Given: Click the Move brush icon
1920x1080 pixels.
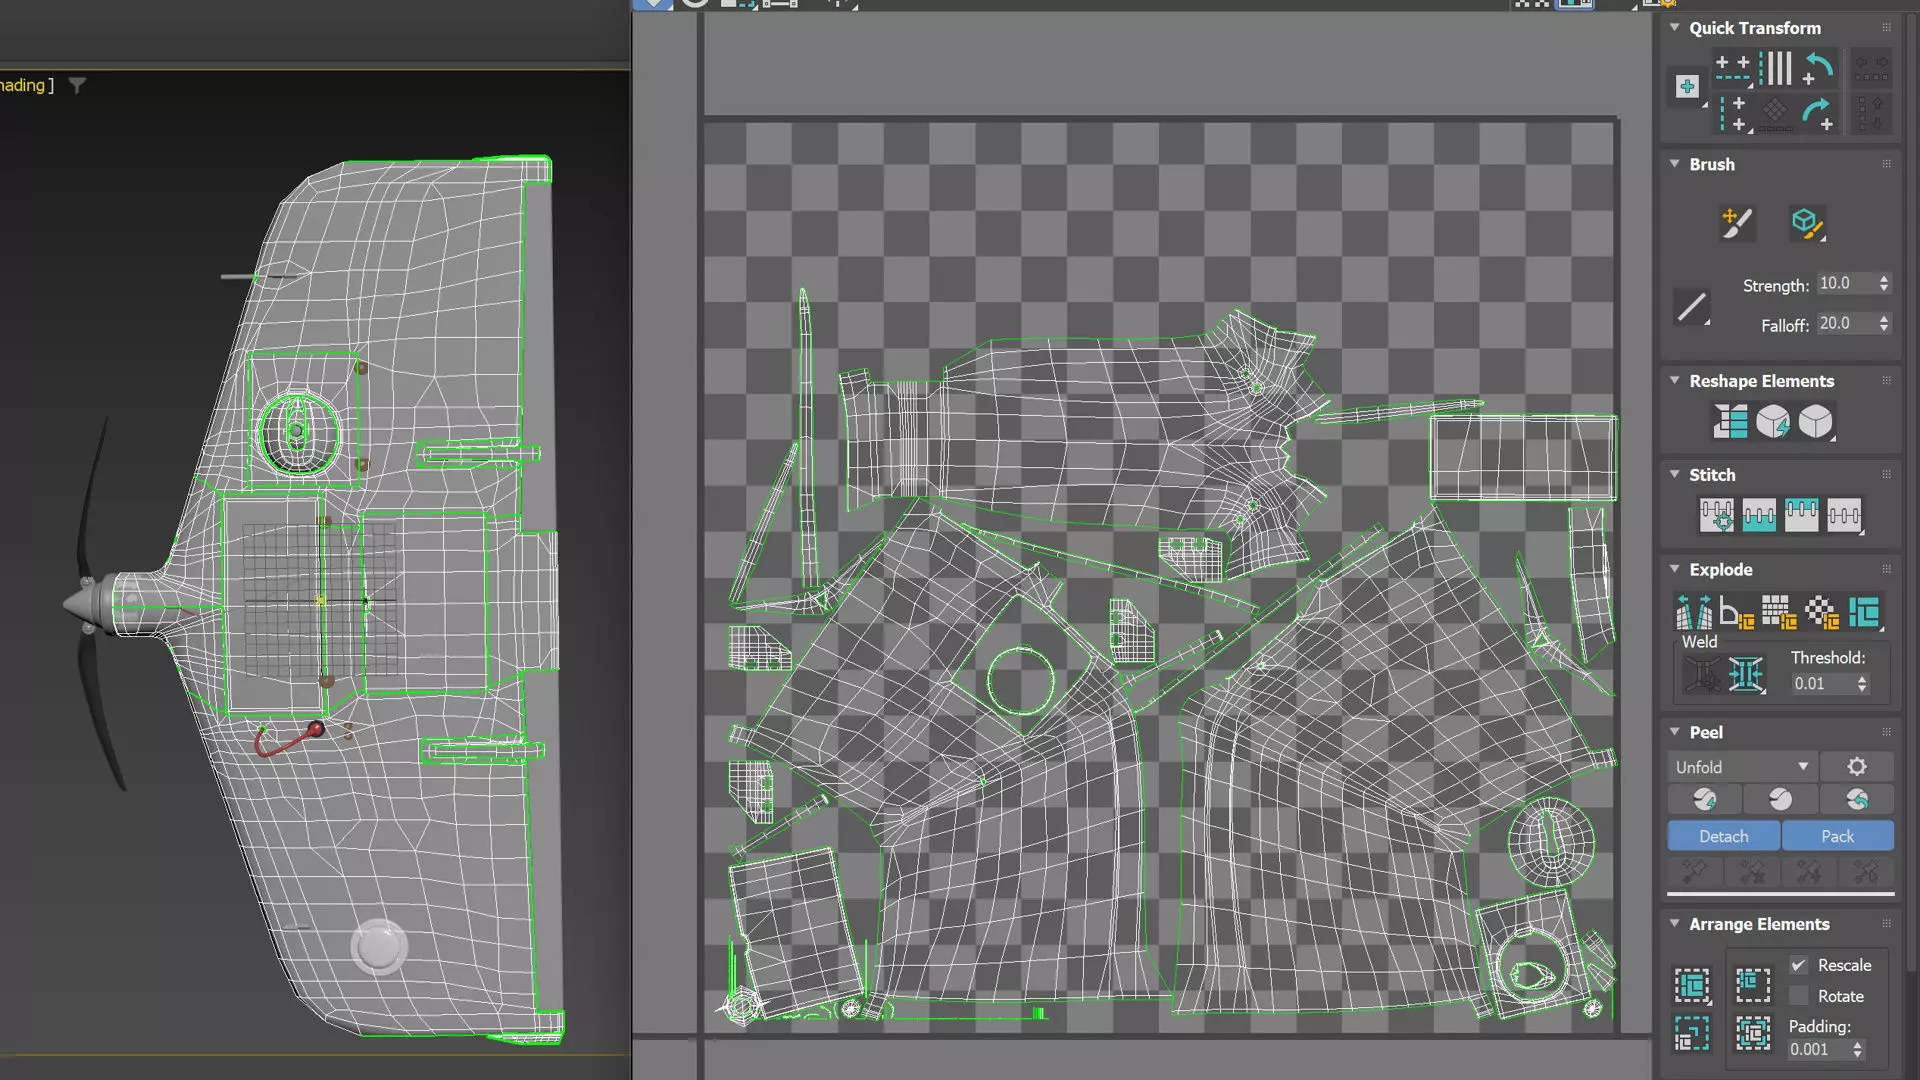Looking at the screenshot, I should click(1737, 223).
